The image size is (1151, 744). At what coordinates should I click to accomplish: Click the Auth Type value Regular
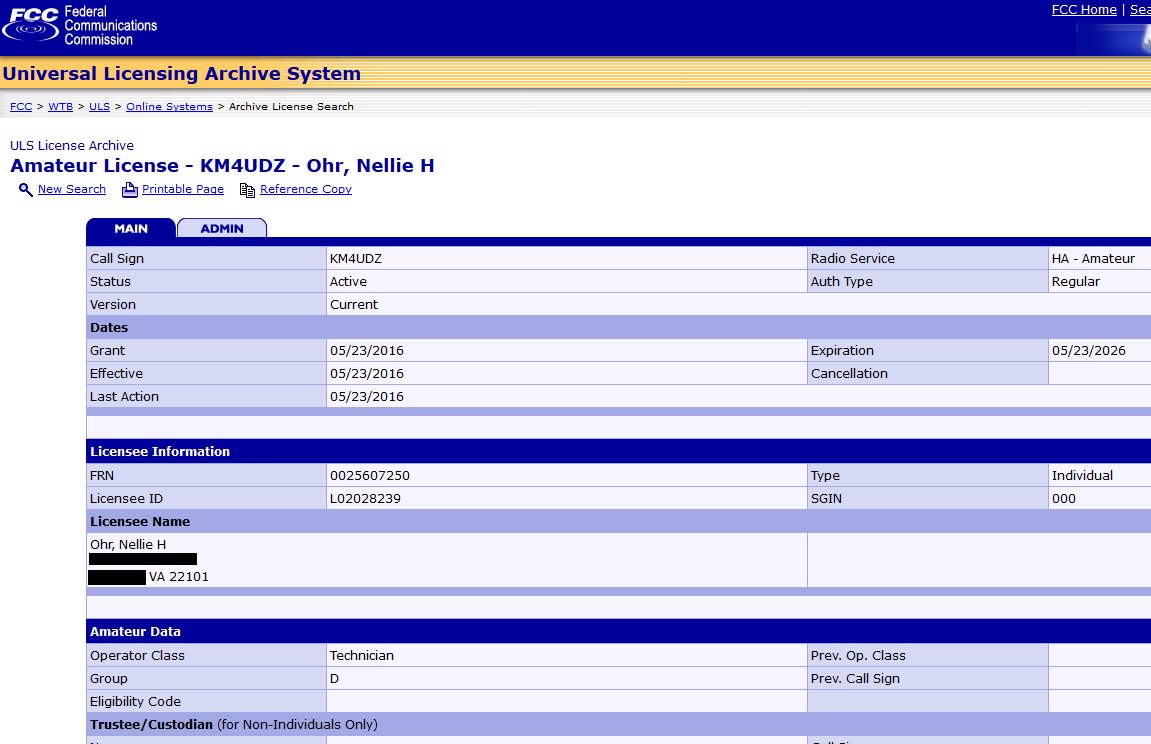pos(1075,281)
